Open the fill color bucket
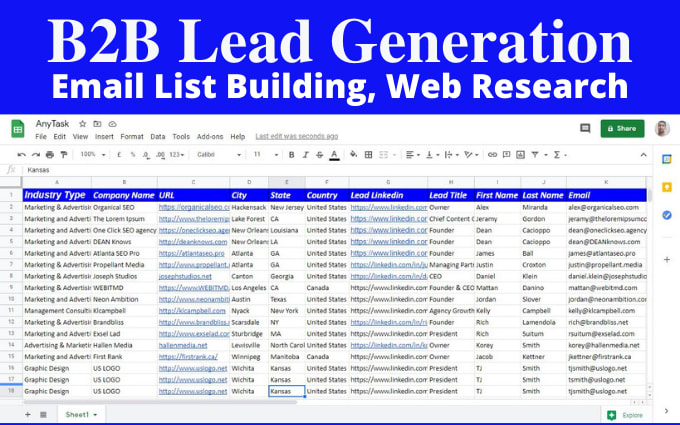The width and height of the screenshot is (680, 425). pyautogui.click(x=353, y=154)
